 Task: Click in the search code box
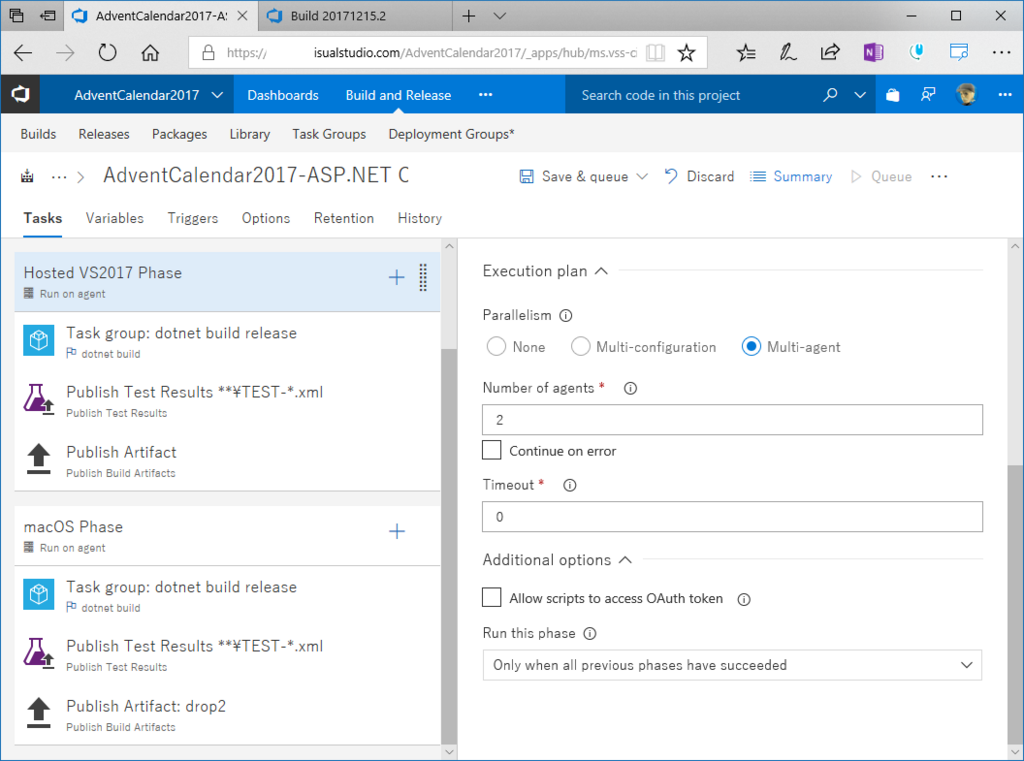(692, 95)
